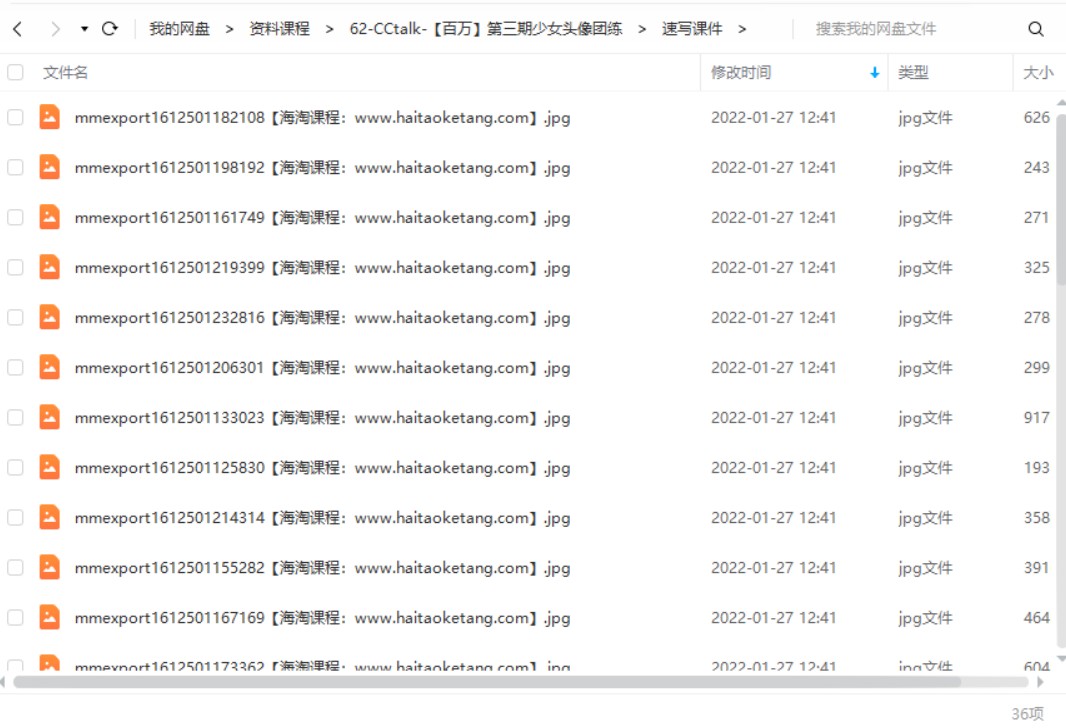1066x728 pixels.
Task: Refresh the folder listing
Action: pyautogui.click(x=109, y=29)
